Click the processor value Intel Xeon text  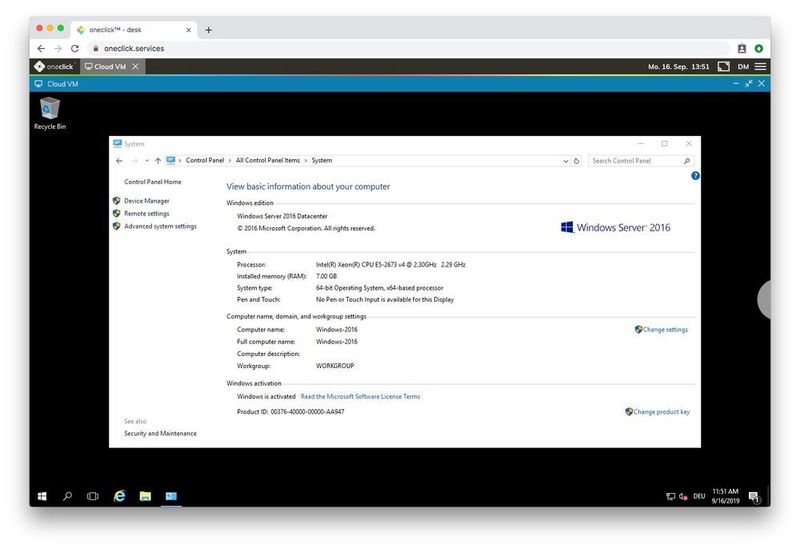(390, 265)
